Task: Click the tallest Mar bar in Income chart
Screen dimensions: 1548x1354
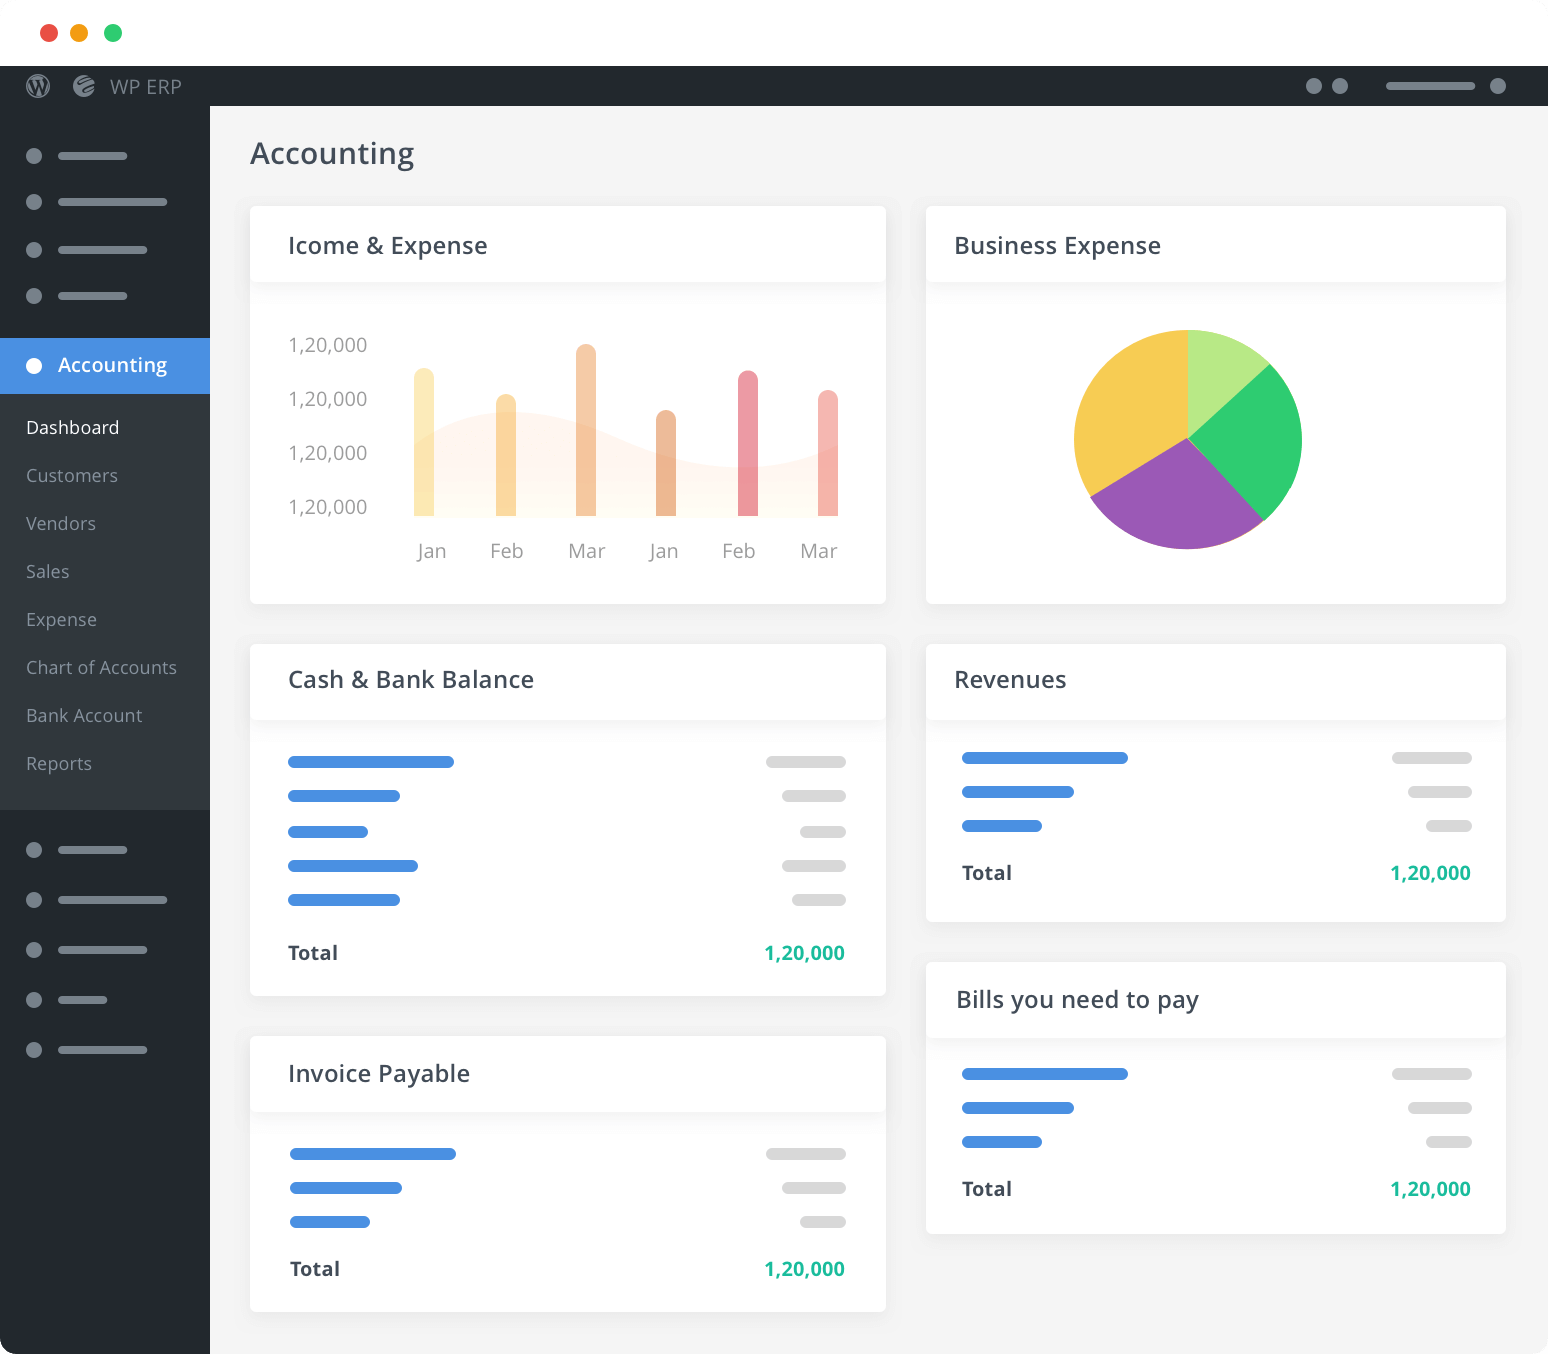Action: pos(587,430)
